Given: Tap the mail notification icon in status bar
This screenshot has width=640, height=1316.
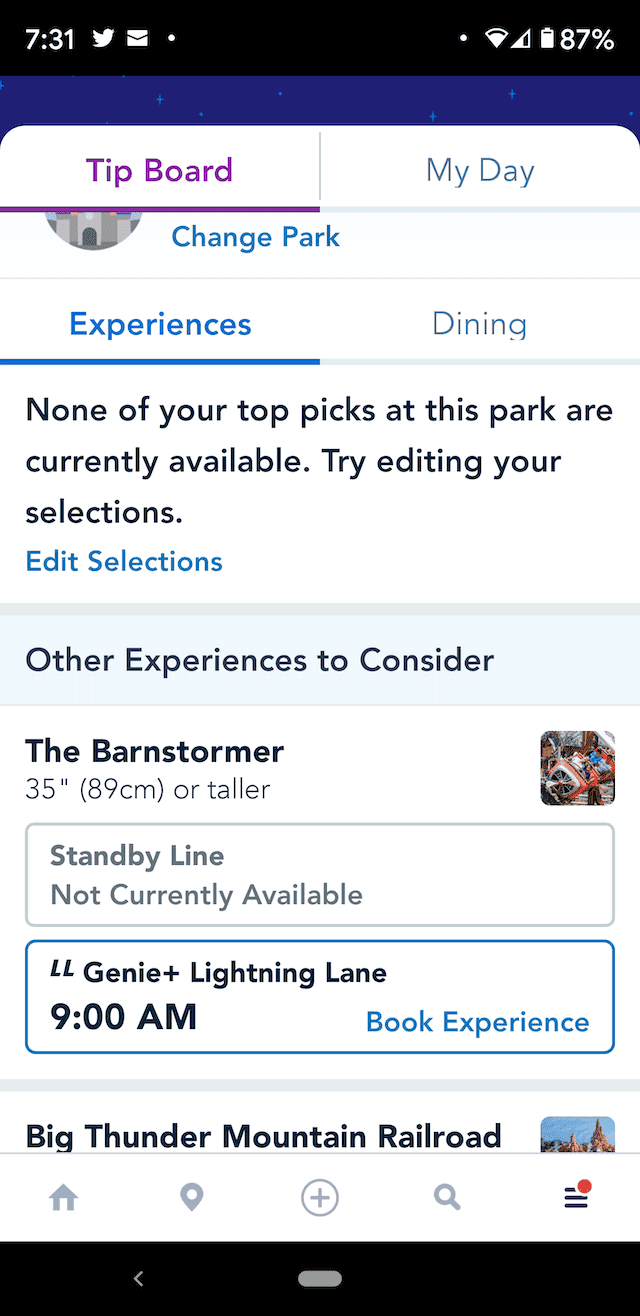Looking at the screenshot, I should tap(137, 38).
